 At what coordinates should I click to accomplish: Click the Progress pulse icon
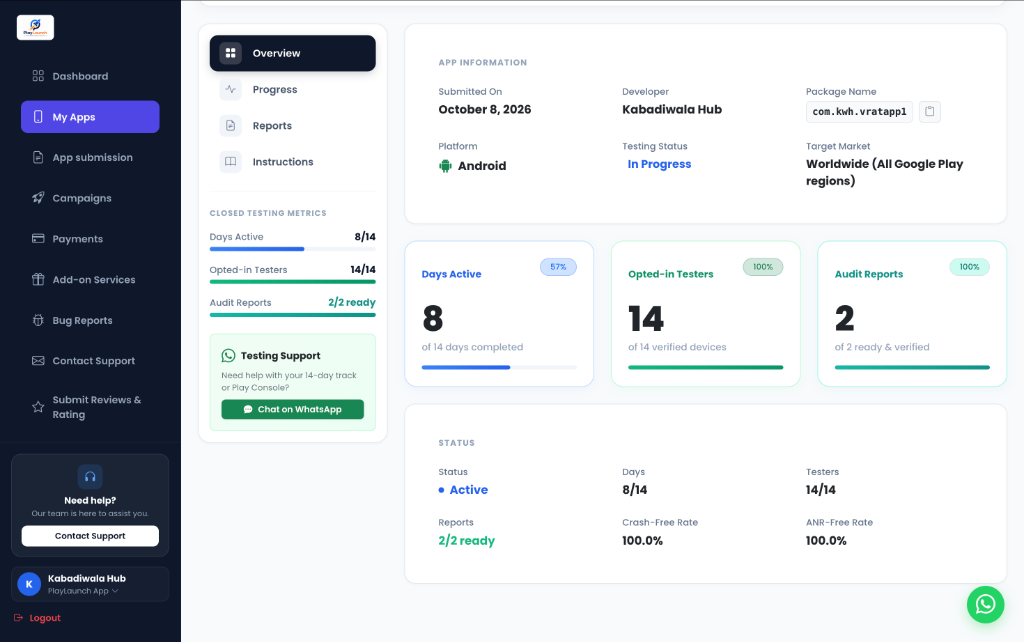(231, 89)
